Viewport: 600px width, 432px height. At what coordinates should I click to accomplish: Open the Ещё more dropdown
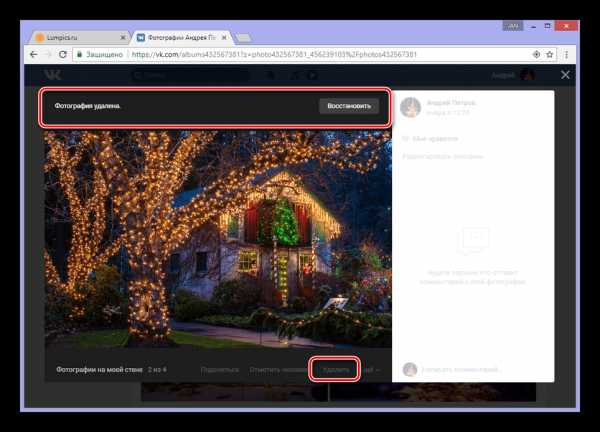[x=371, y=370]
